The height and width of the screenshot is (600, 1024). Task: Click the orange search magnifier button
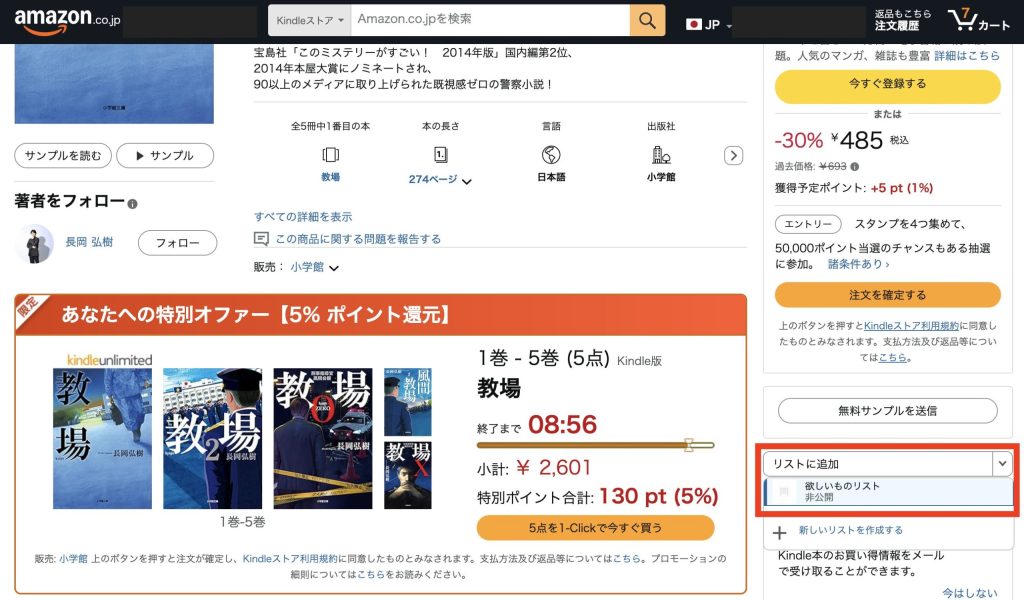click(647, 20)
